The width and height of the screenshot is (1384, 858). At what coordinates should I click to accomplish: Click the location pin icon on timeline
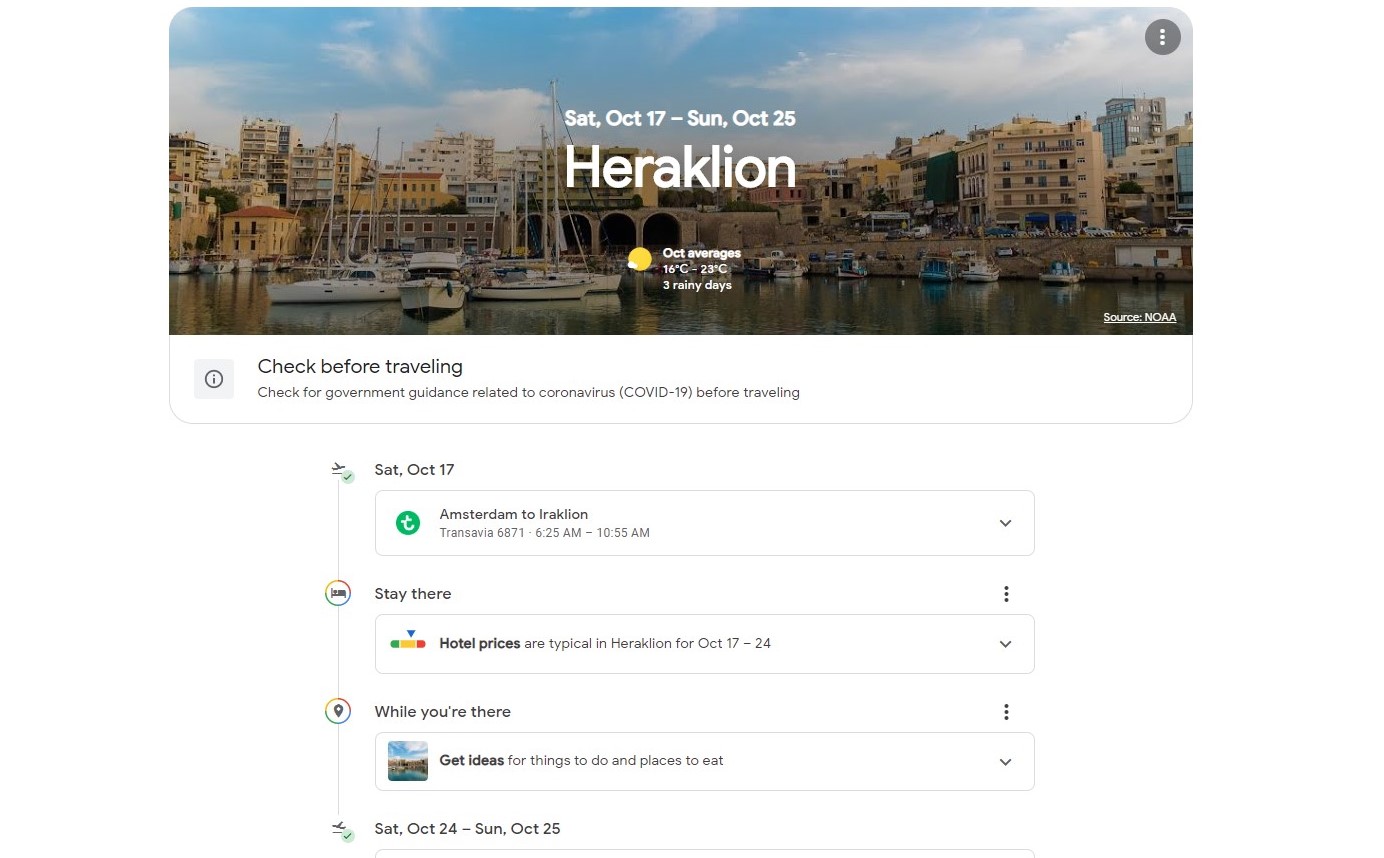coord(338,711)
